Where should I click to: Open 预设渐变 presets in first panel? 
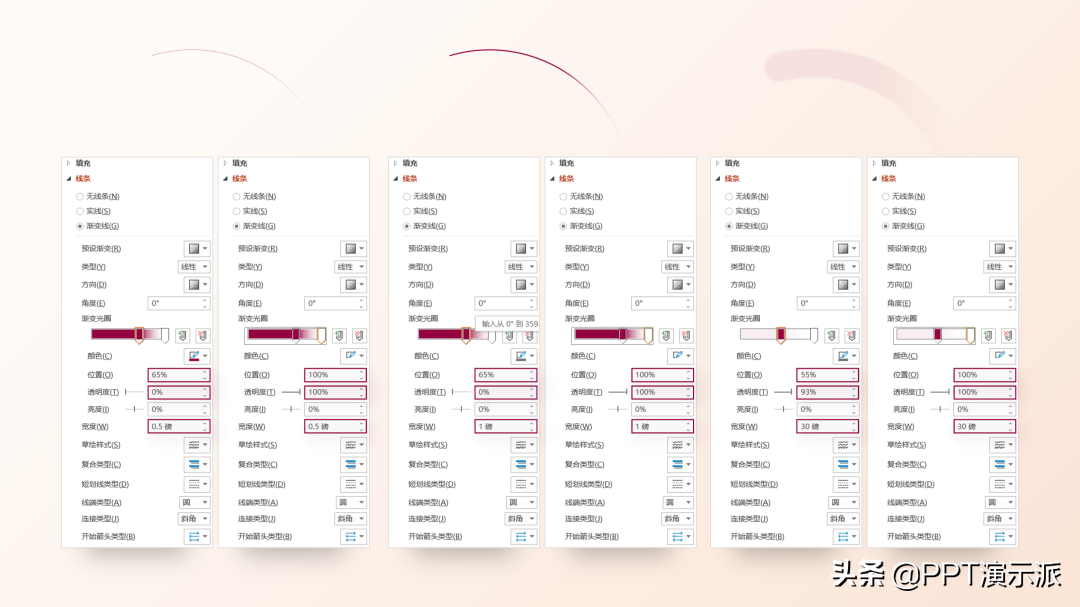(x=197, y=249)
